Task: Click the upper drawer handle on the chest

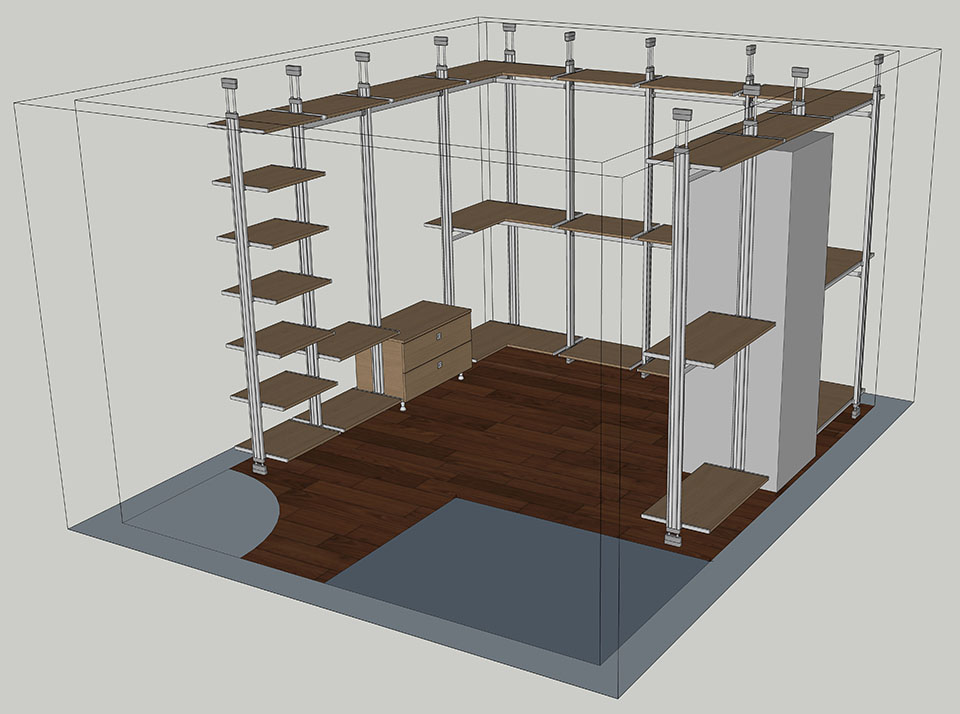Action: tap(438, 336)
